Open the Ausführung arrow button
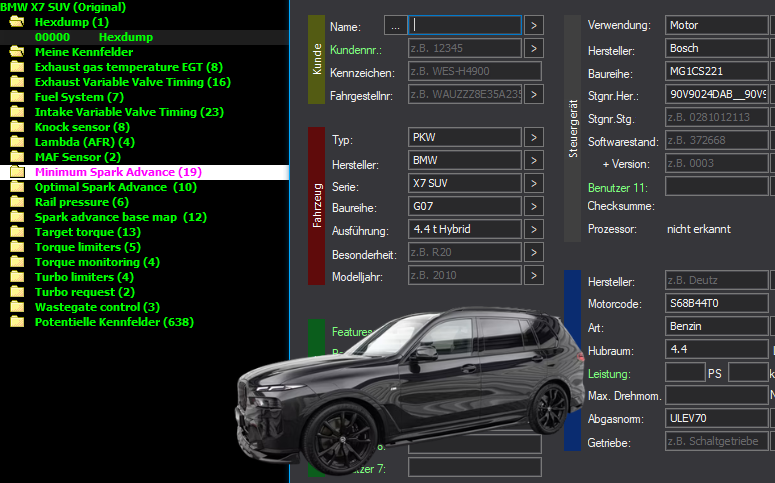 tap(534, 229)
